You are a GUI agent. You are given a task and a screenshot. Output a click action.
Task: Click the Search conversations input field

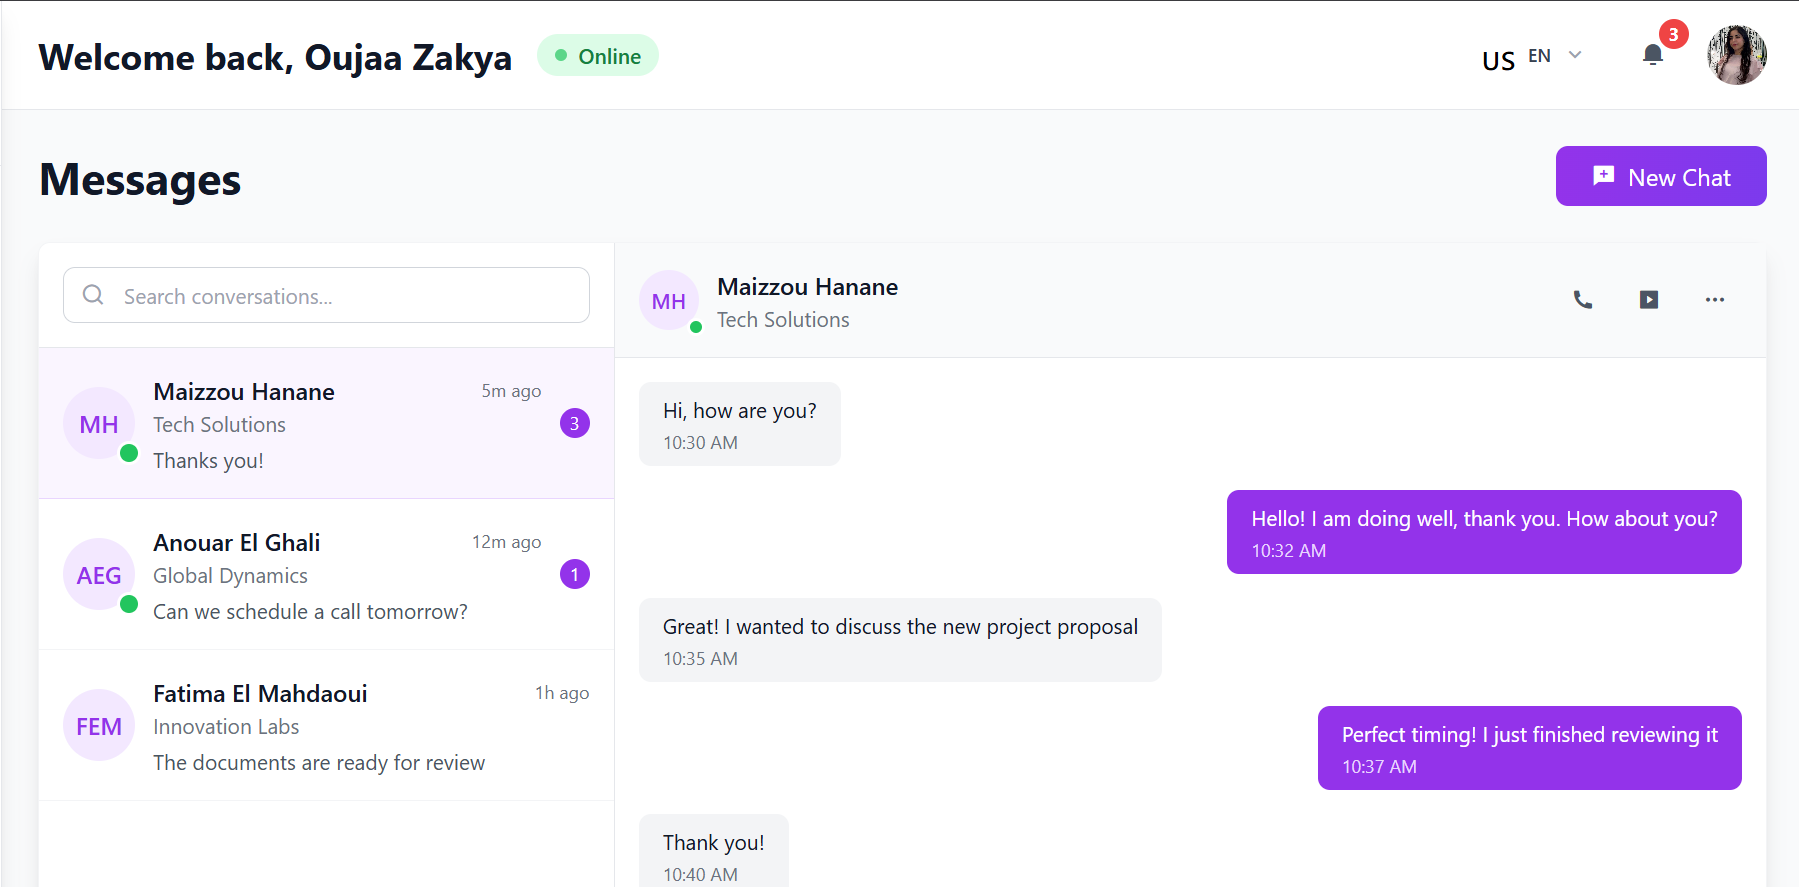pyautogui.click(x=340, y=296)
